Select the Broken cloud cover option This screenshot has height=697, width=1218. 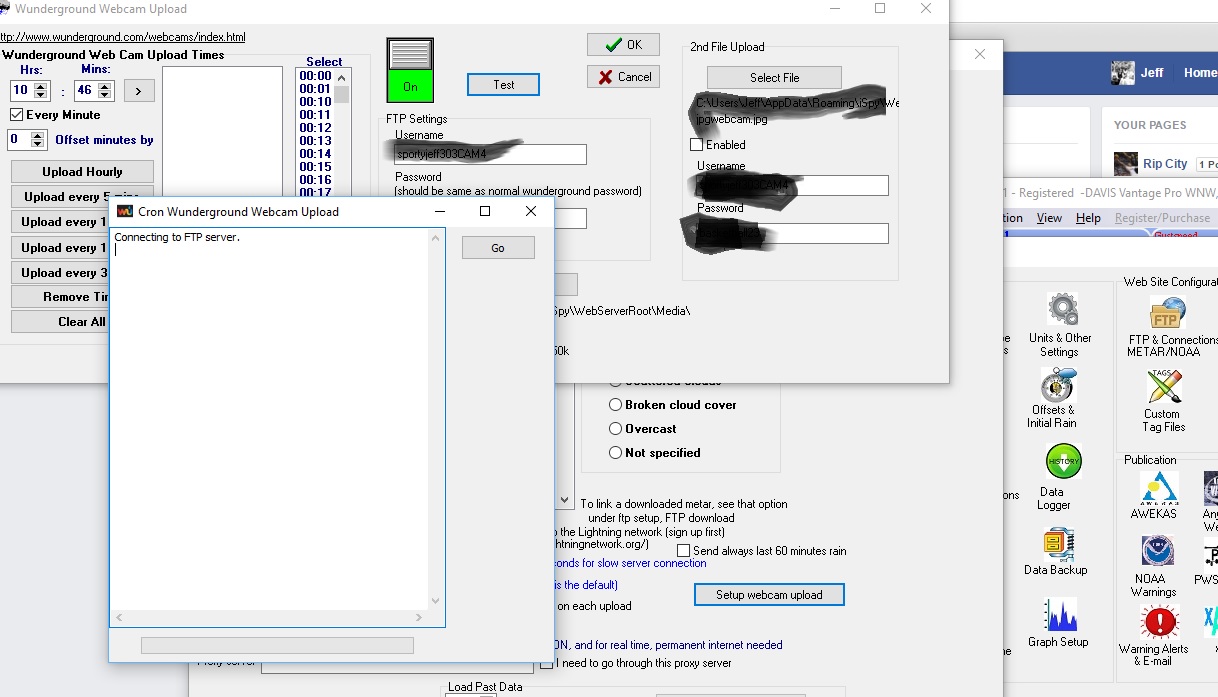616,405
